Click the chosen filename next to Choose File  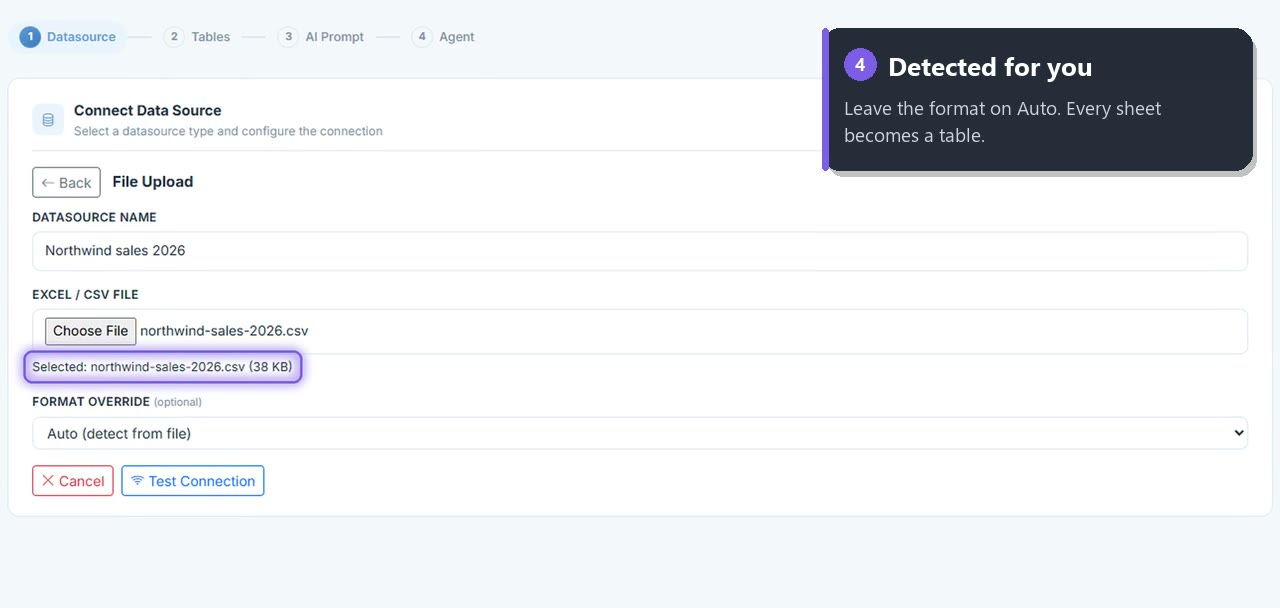coord(225,331)
